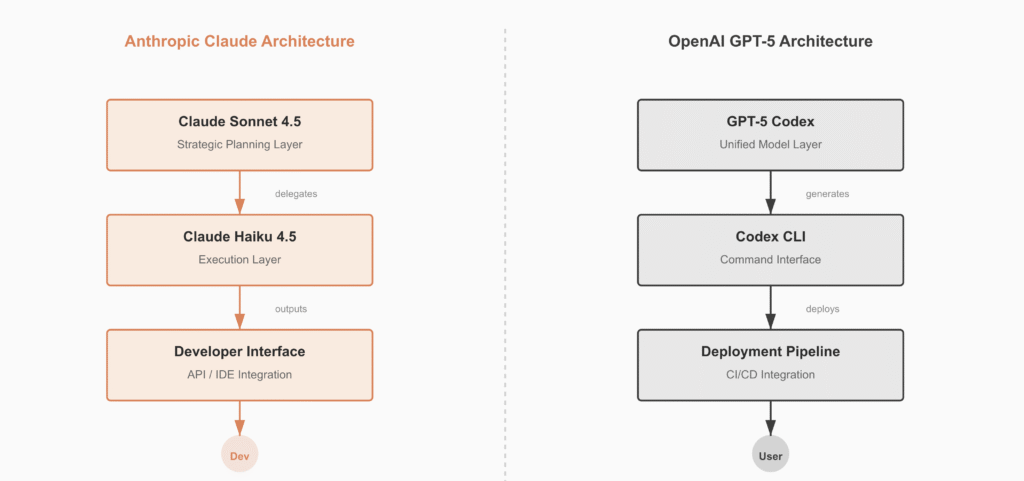Click the Execution Layer subtitle
The height and width of the screenshot is (481, 1024).
coord(239,260)
